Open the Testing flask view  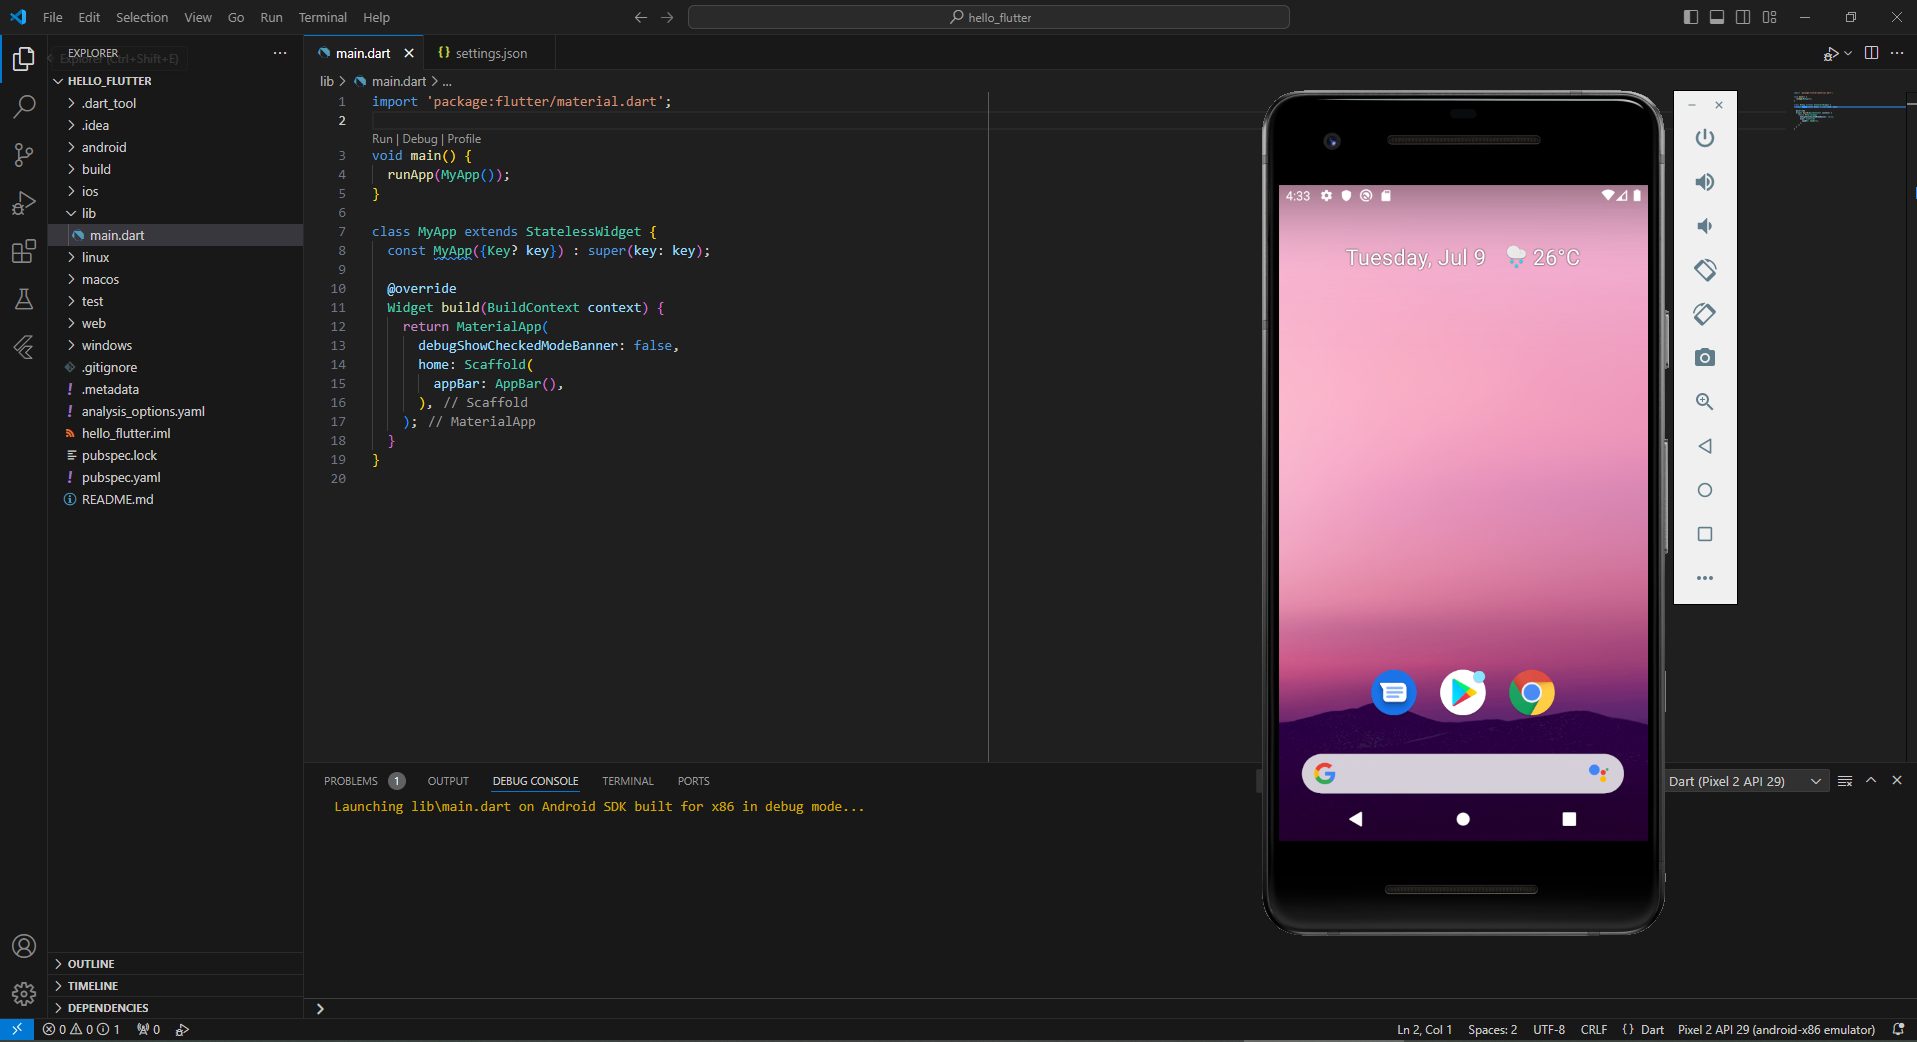click(x=24, y=299)
